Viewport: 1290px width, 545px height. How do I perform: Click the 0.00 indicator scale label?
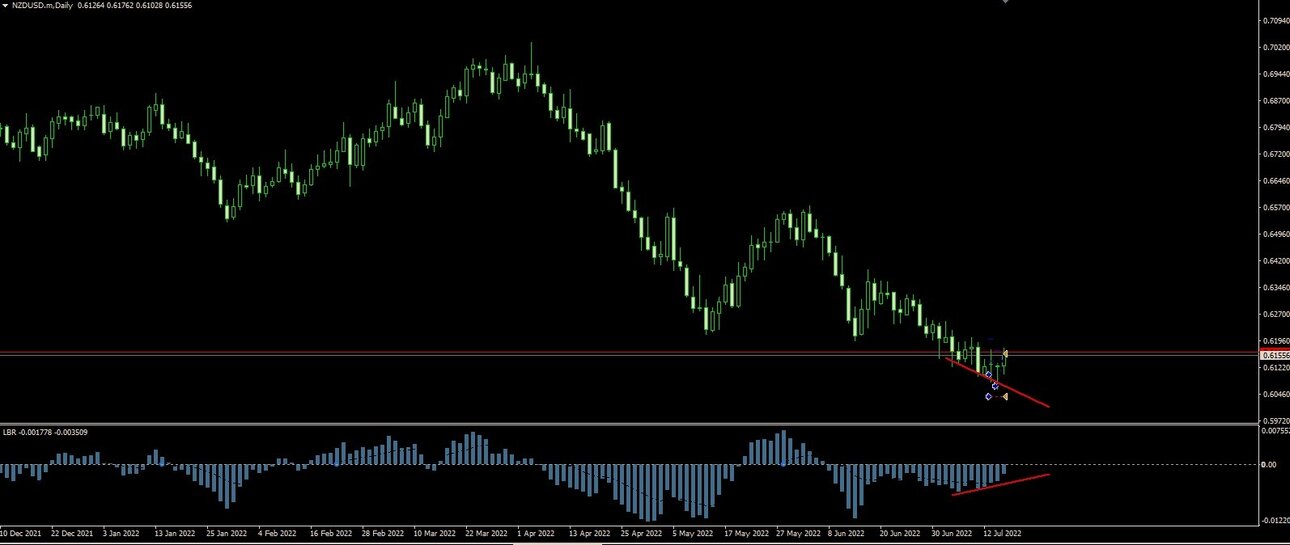point(1267,465)
